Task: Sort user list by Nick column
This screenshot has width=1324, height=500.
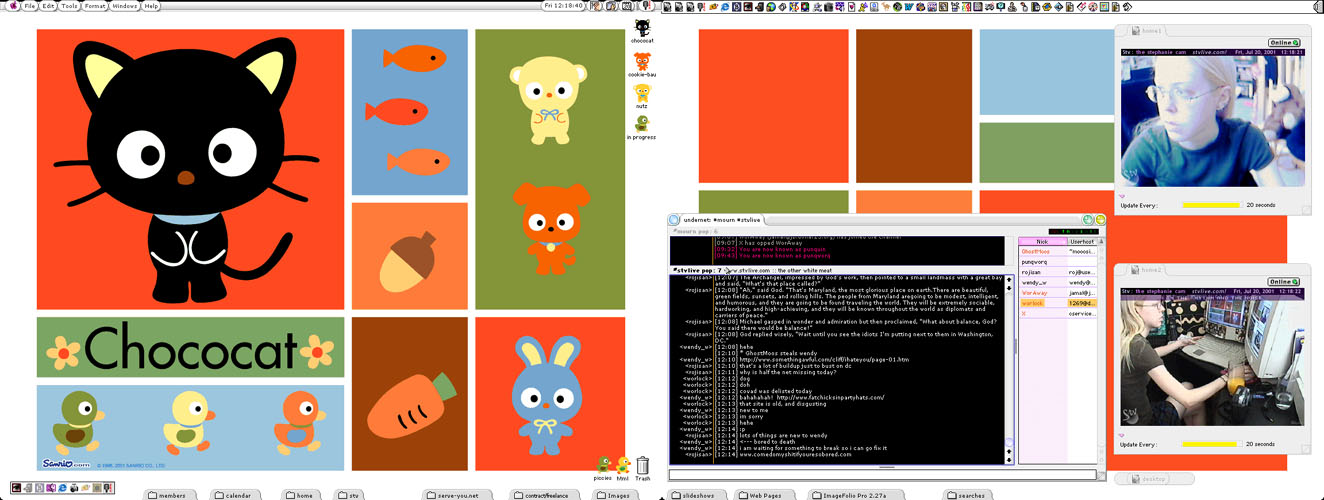Action: tap(1041, 241)
